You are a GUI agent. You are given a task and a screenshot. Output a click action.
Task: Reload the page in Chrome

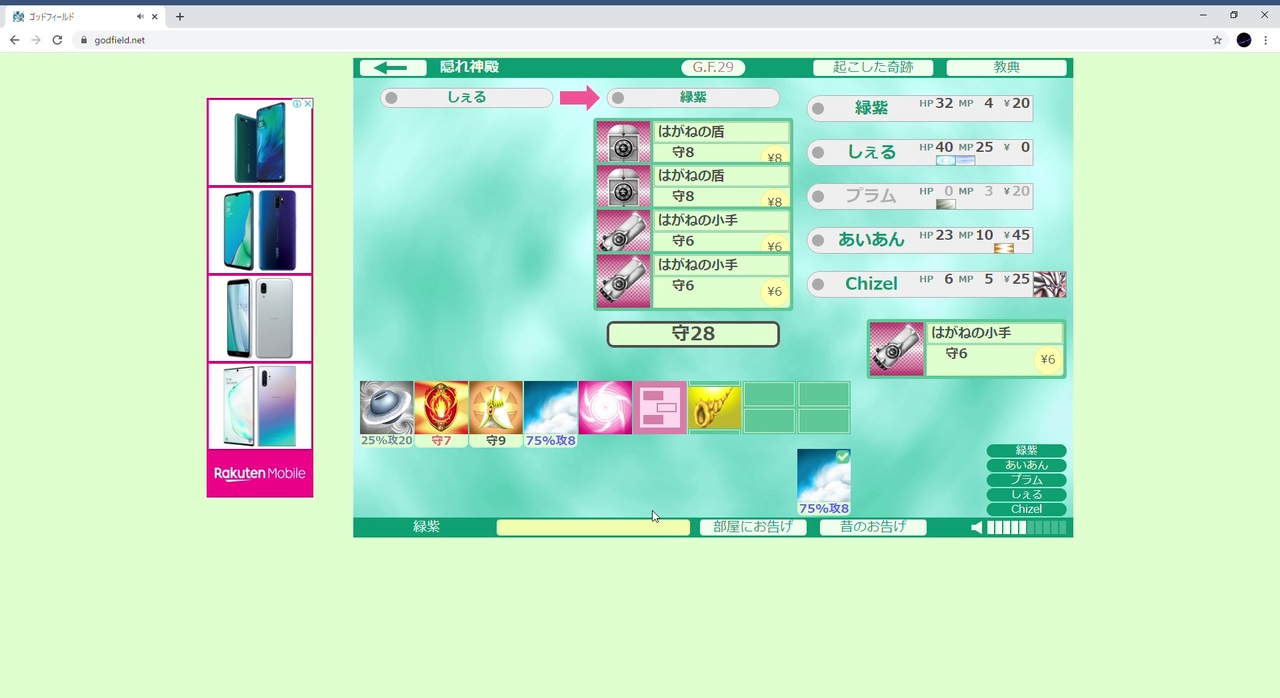coord(57,40)
